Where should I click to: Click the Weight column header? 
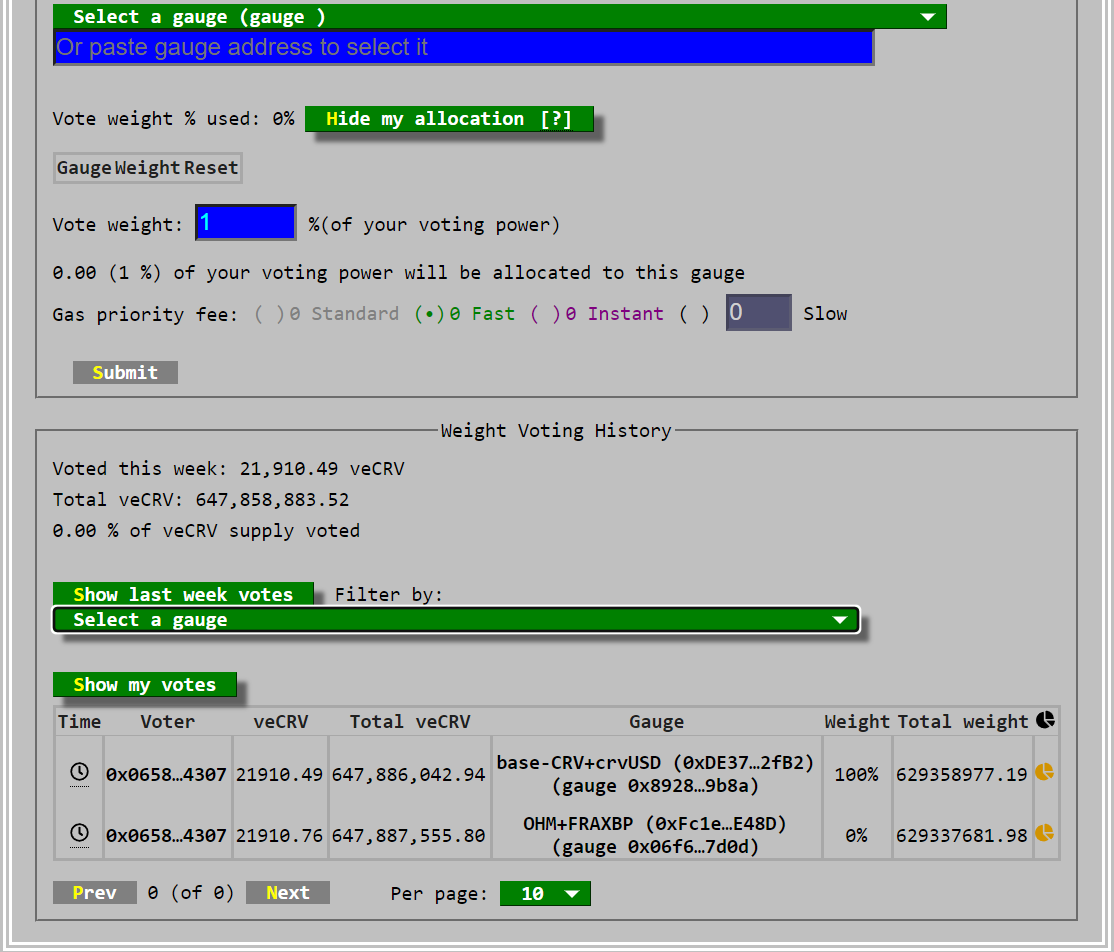[857, 722]
